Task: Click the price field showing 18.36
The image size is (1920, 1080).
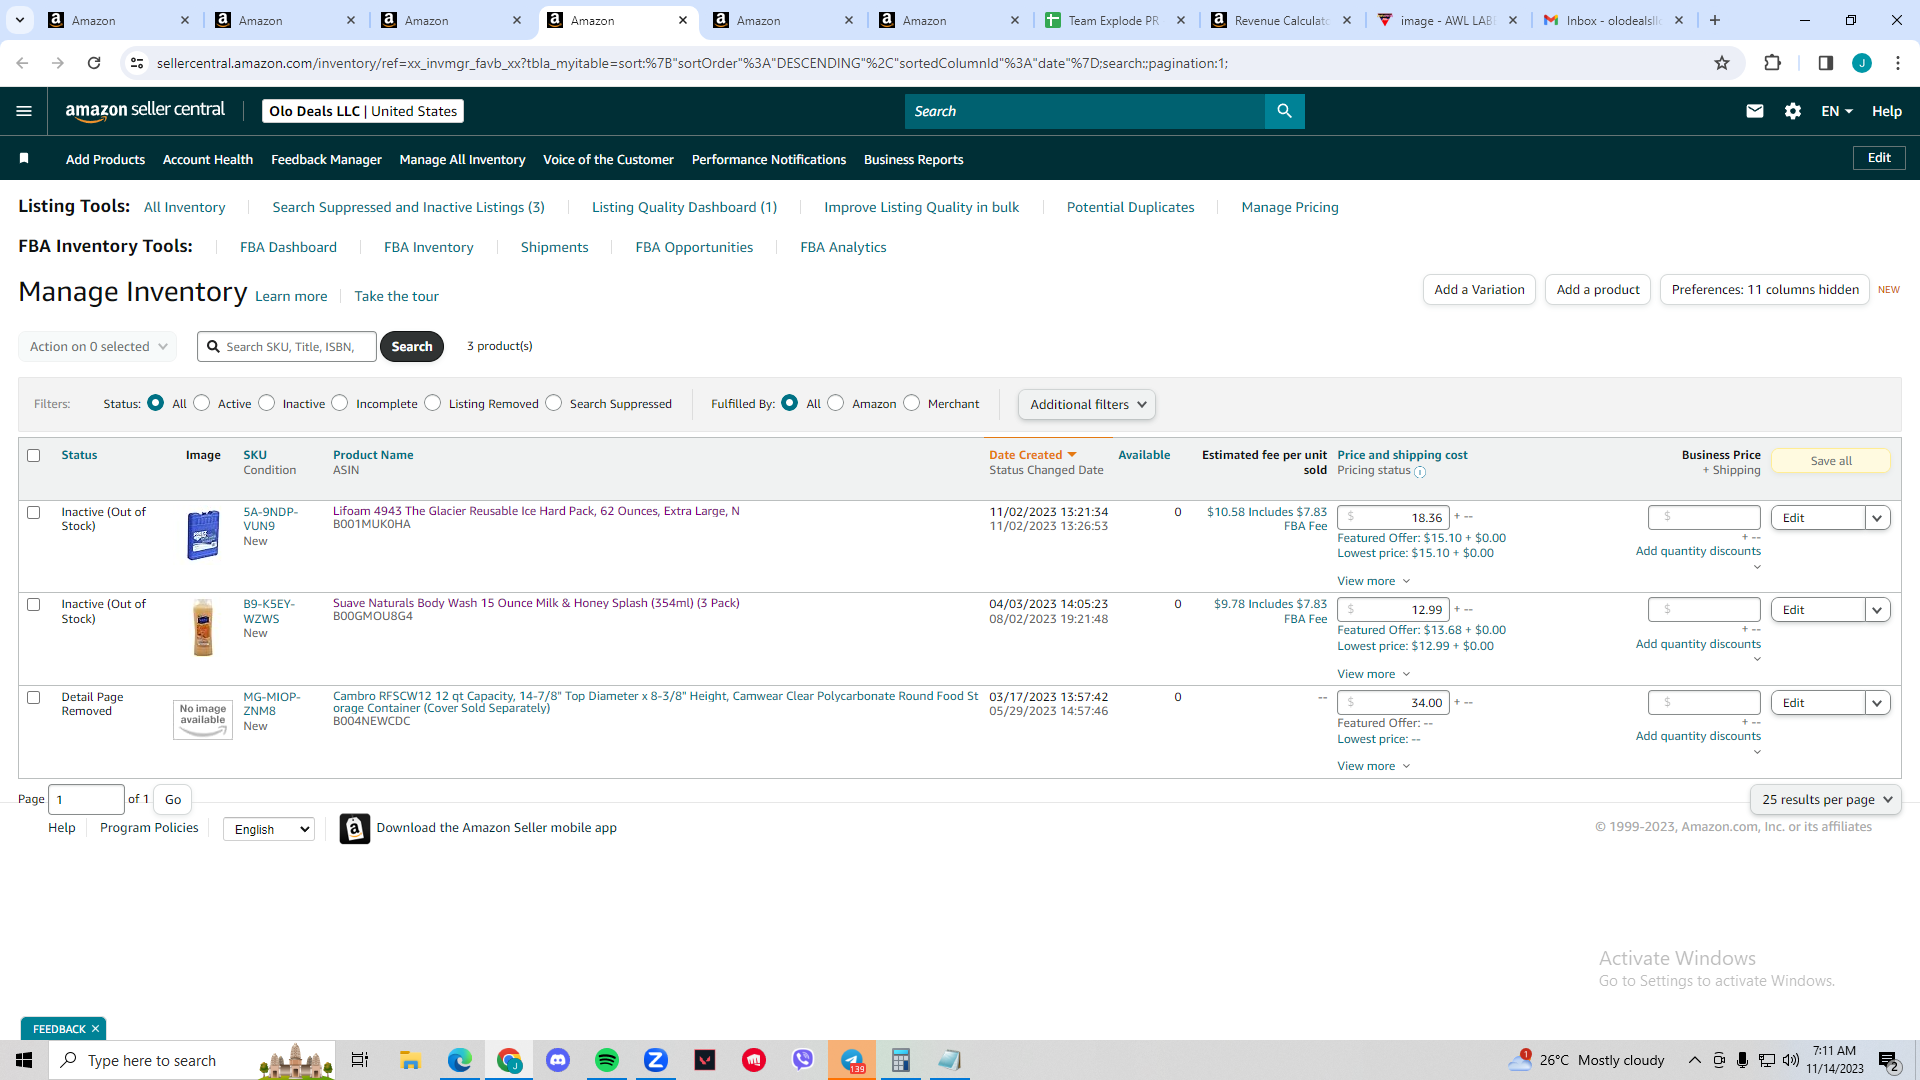Action: (1394, 517)
